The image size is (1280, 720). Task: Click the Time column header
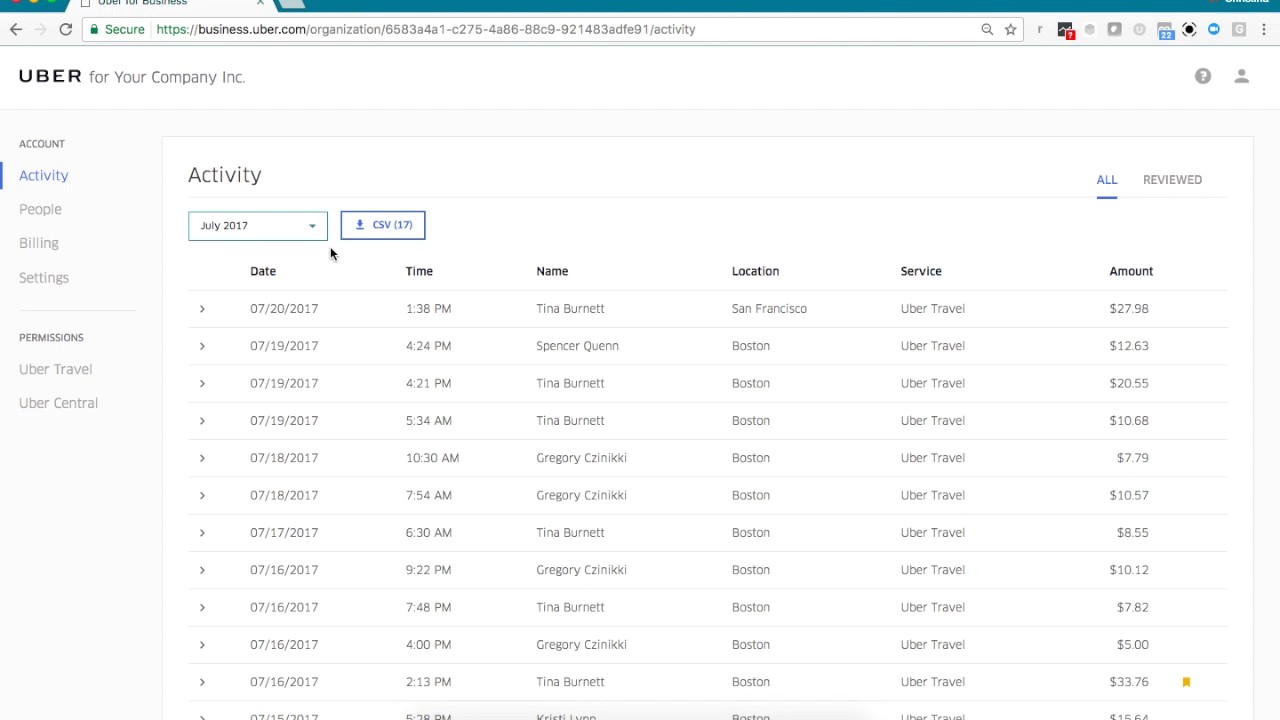(x=419, y=271)
